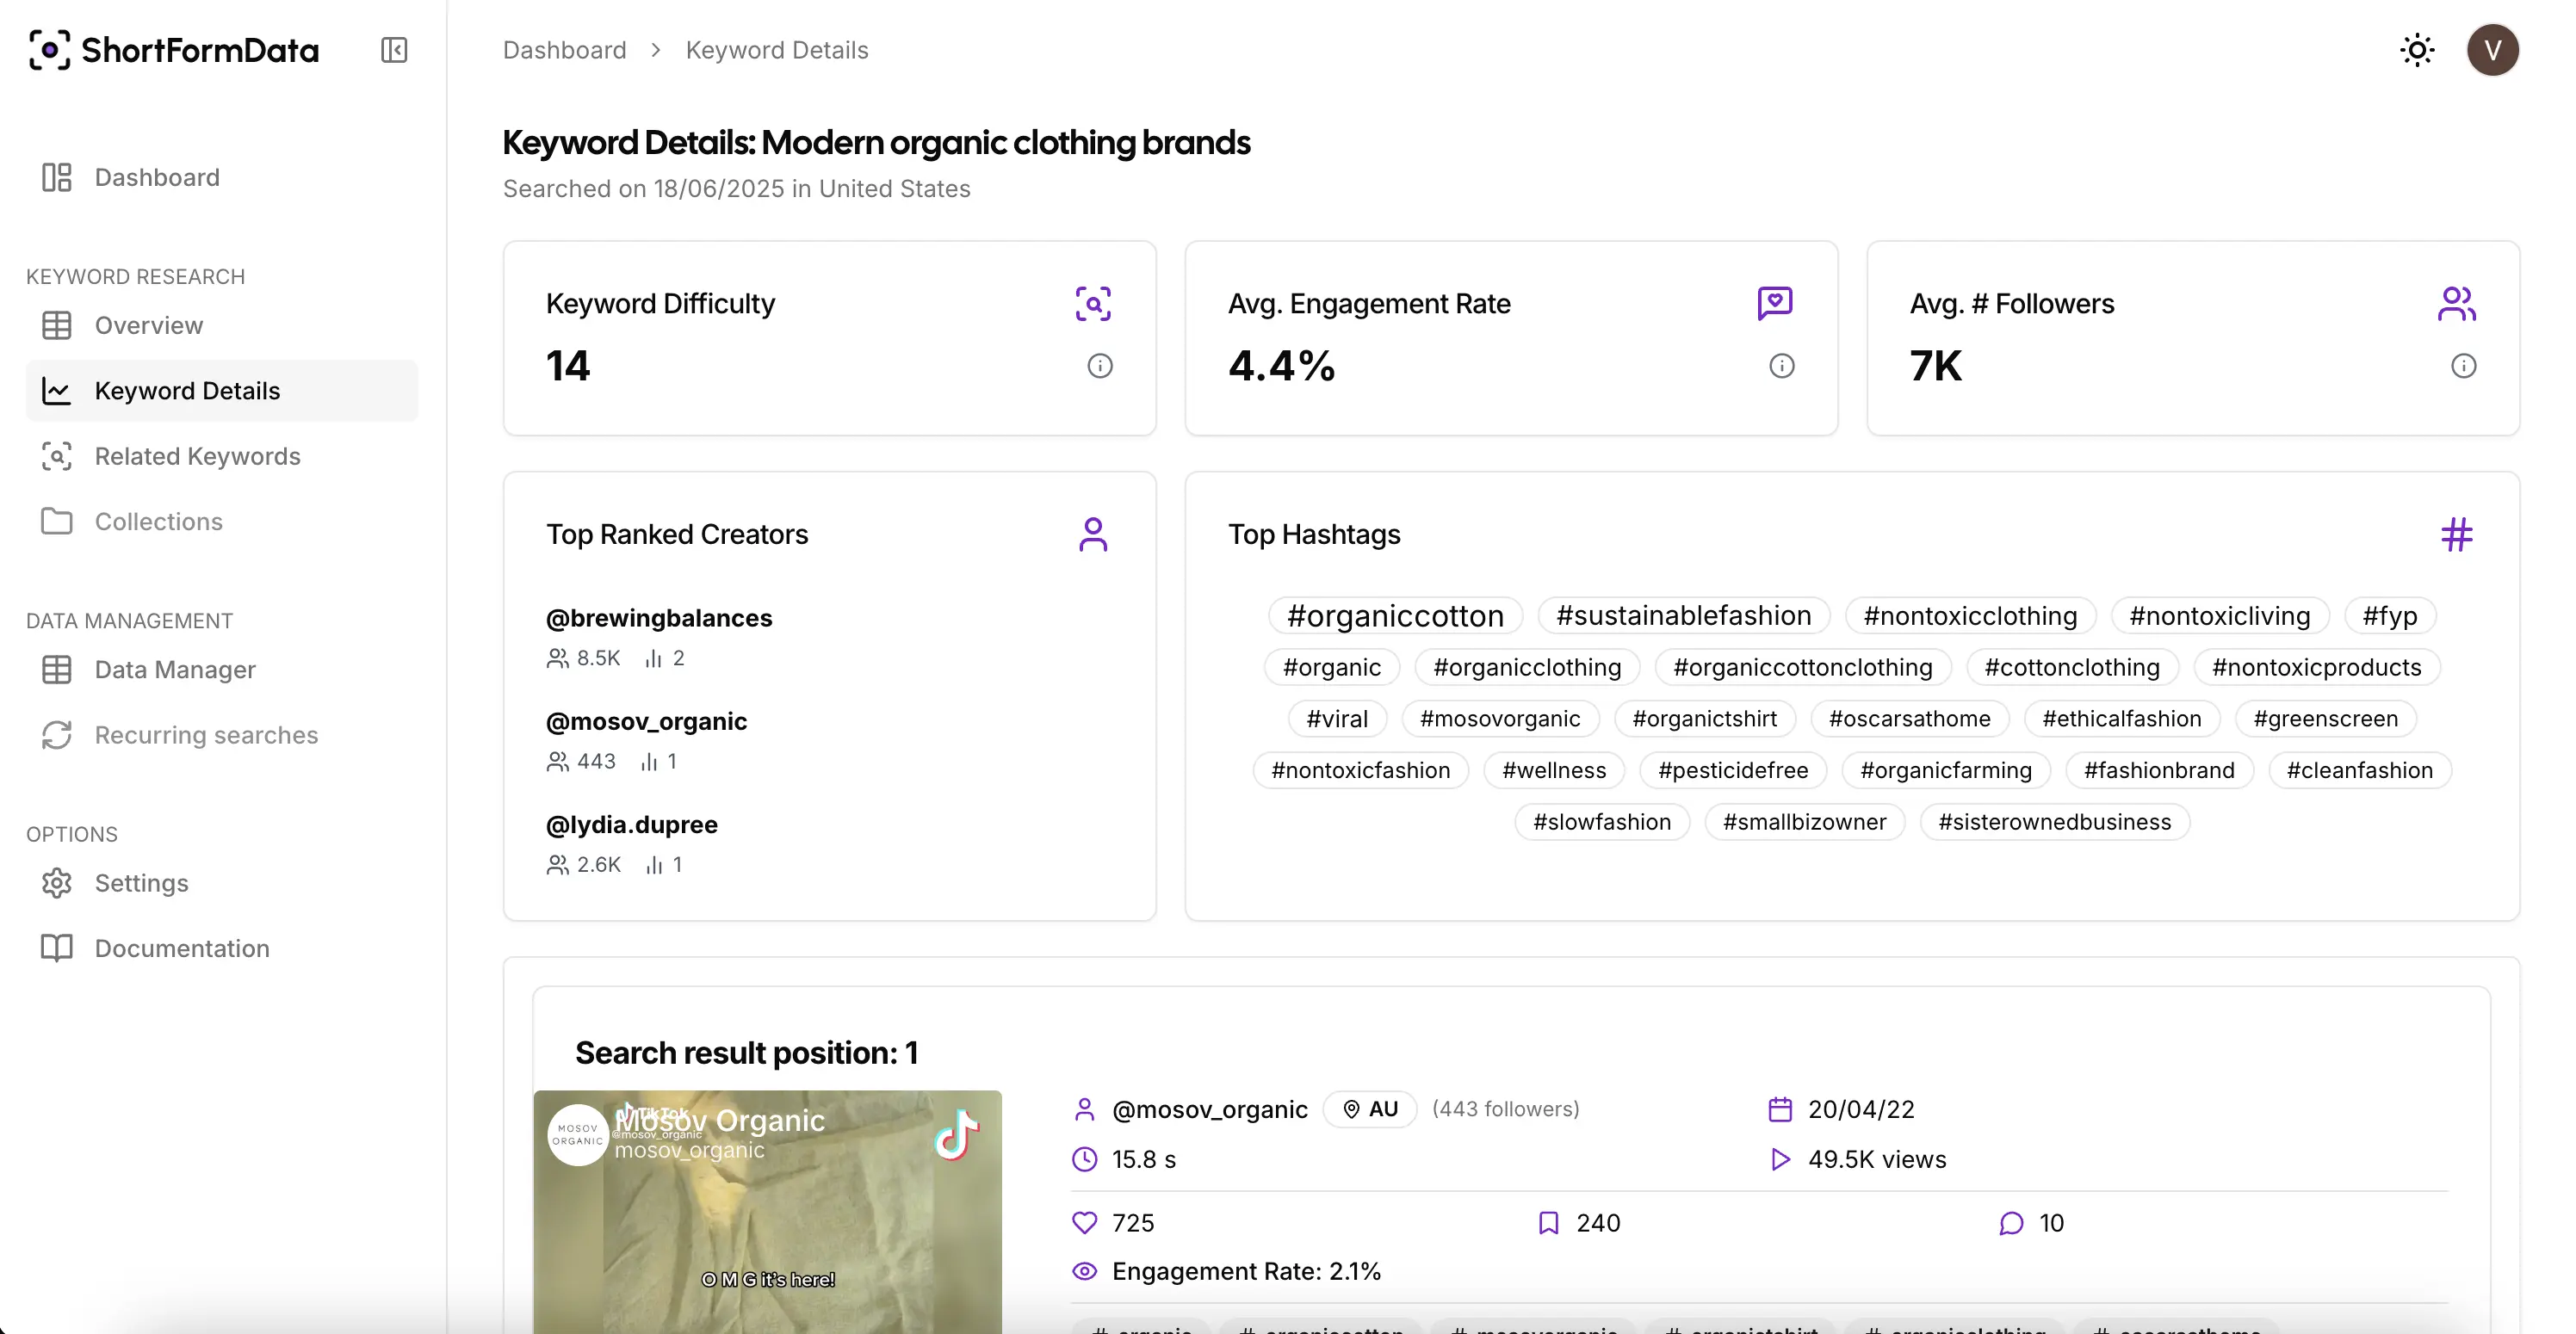Switch to the Related Keywords section
This screenshot has height=1334, width=2576.
197,456
